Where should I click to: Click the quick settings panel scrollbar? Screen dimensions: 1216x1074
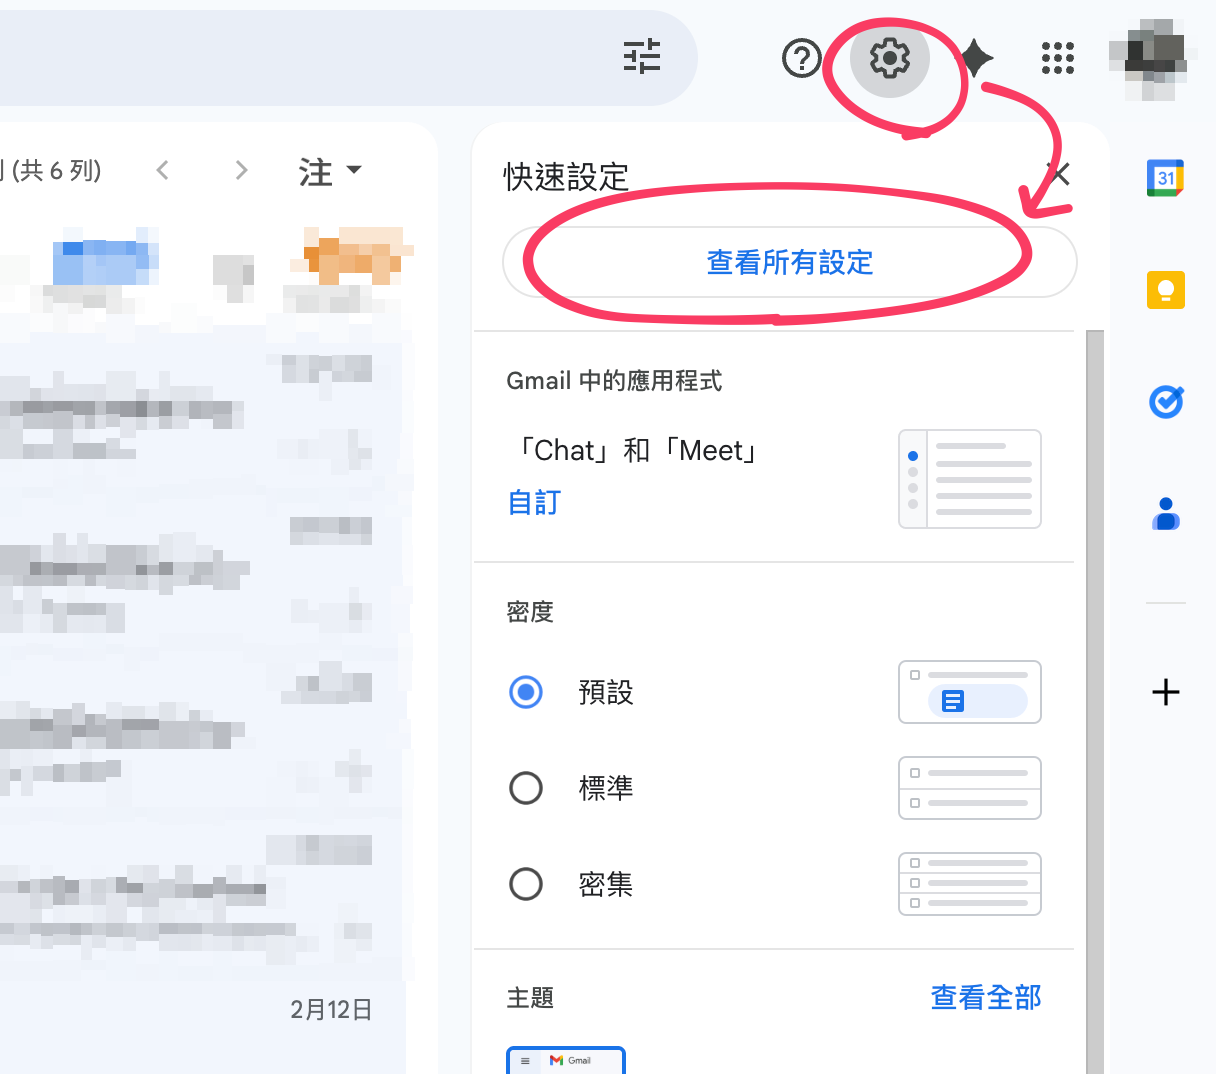1095,700
